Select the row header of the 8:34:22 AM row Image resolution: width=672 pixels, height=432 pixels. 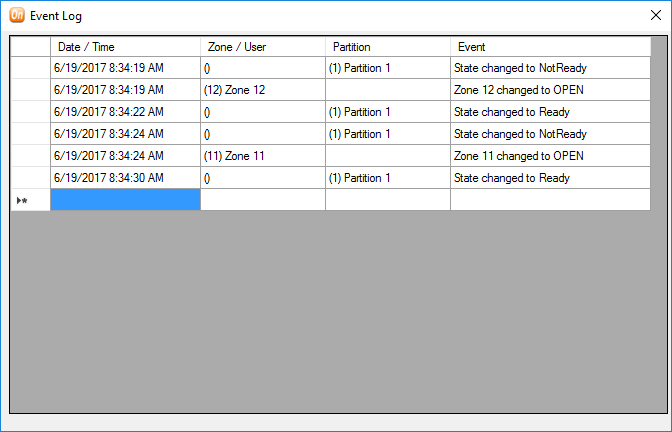coord(30,112)
